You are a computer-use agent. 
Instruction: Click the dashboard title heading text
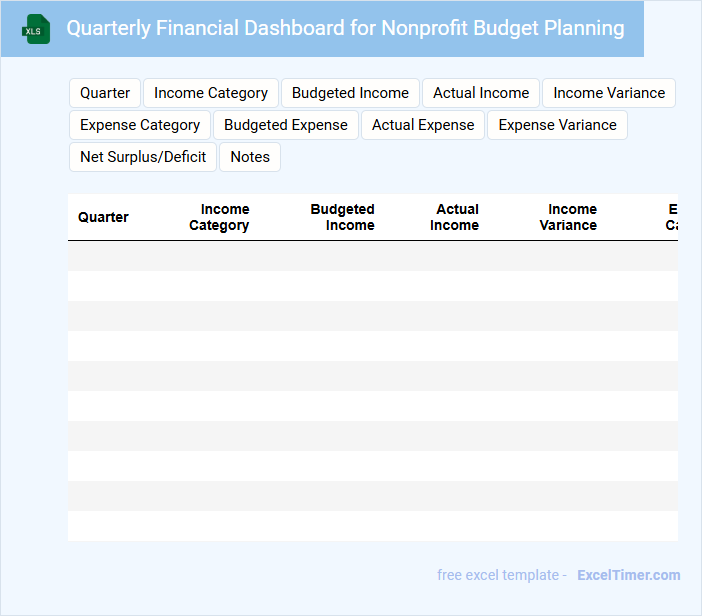(345, 28)
